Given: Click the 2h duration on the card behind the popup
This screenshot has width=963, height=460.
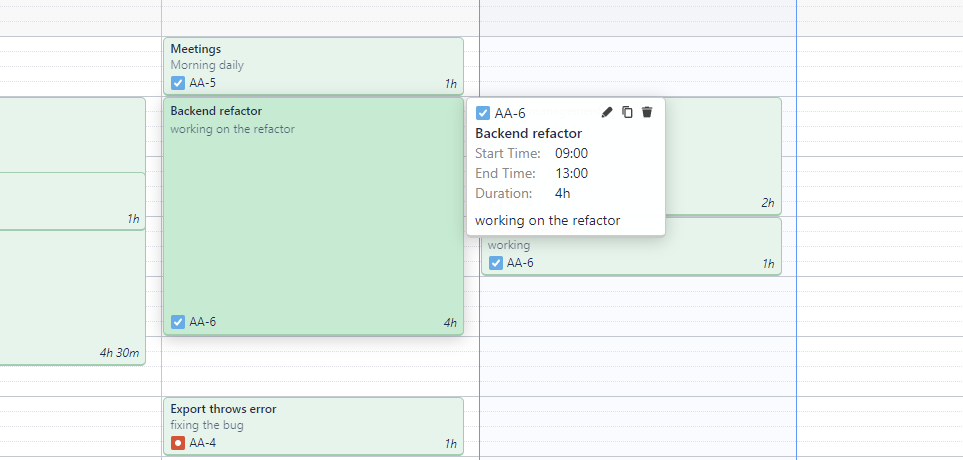Looking at the screenshot, I should 768,203.
